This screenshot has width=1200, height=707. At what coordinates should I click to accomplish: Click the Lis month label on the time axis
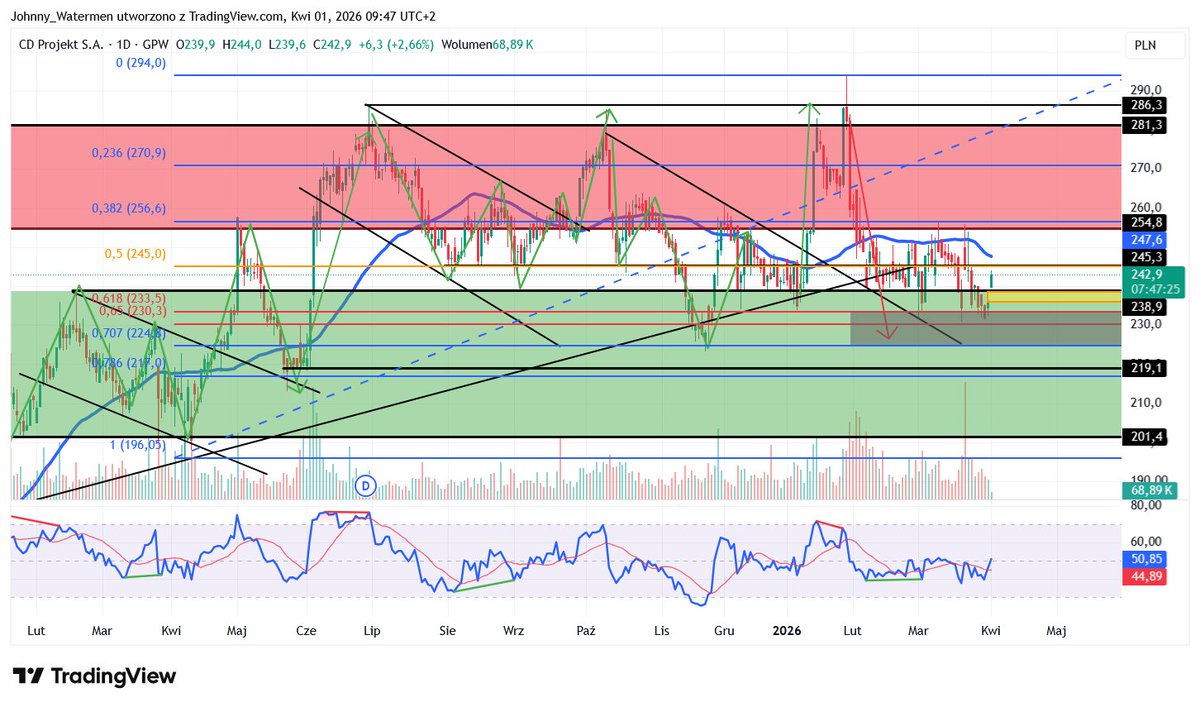coord(661,632)
